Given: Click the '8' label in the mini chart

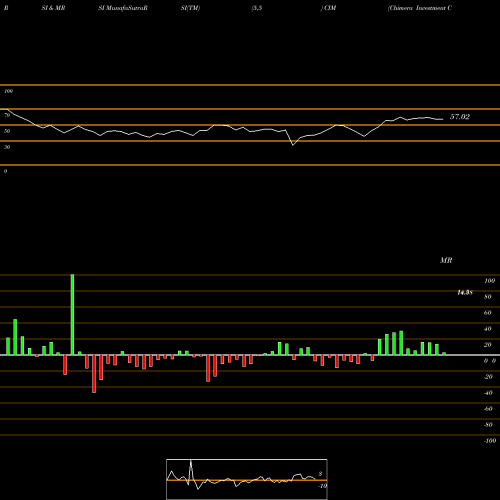Looking at the screenshot, I should point(320,474).
